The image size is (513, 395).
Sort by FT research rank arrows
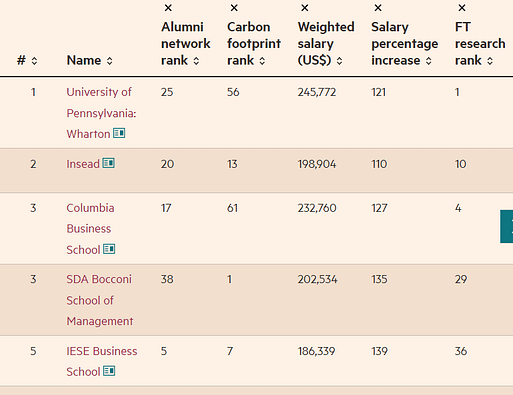pos(489,61)
